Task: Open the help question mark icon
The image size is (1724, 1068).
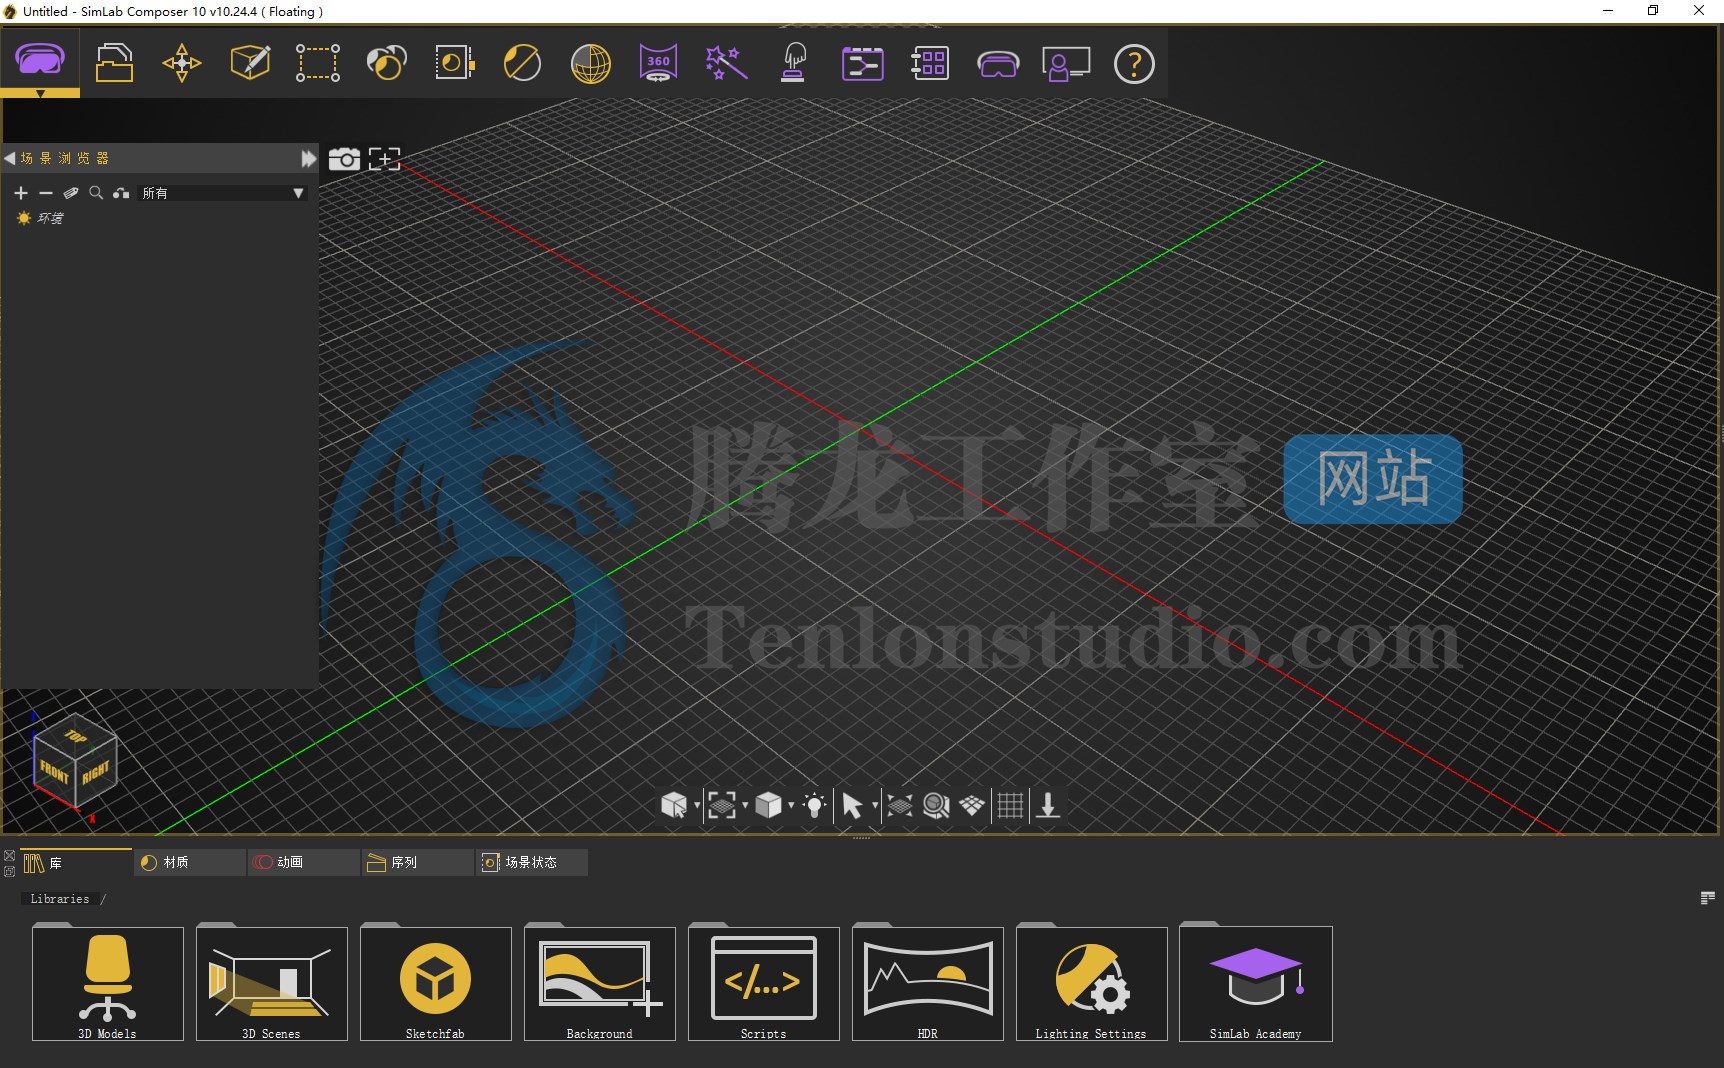Action: tap(1134, 64)
